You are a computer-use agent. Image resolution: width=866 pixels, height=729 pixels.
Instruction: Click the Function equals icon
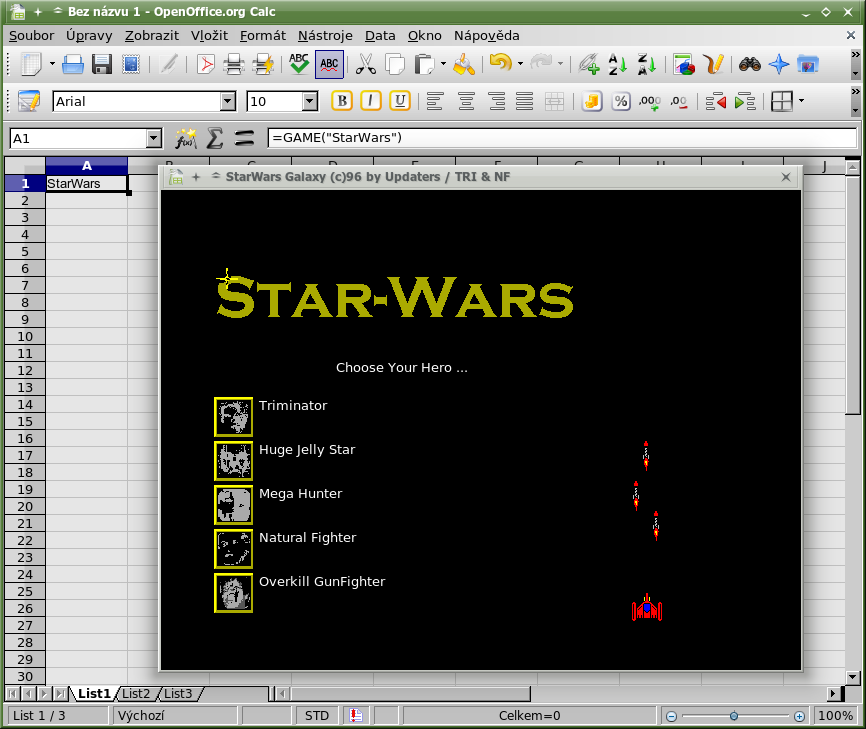pyautogui.click(x=244, y=138)
